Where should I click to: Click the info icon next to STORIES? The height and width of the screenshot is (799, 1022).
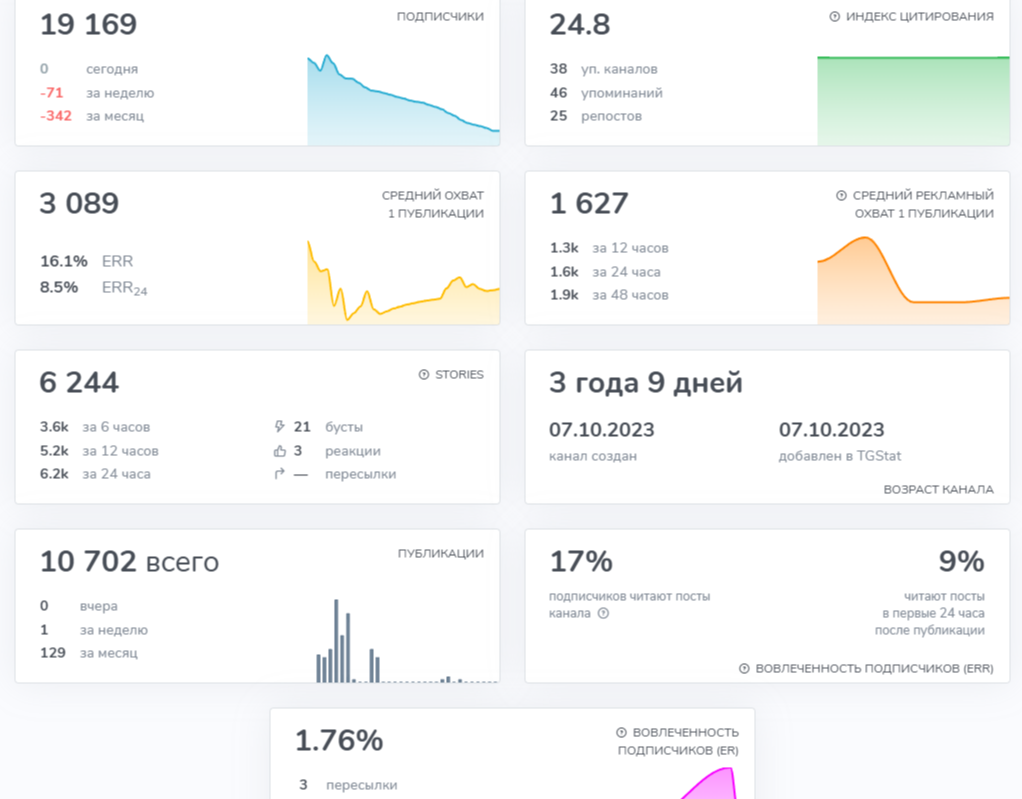point(424,375)
